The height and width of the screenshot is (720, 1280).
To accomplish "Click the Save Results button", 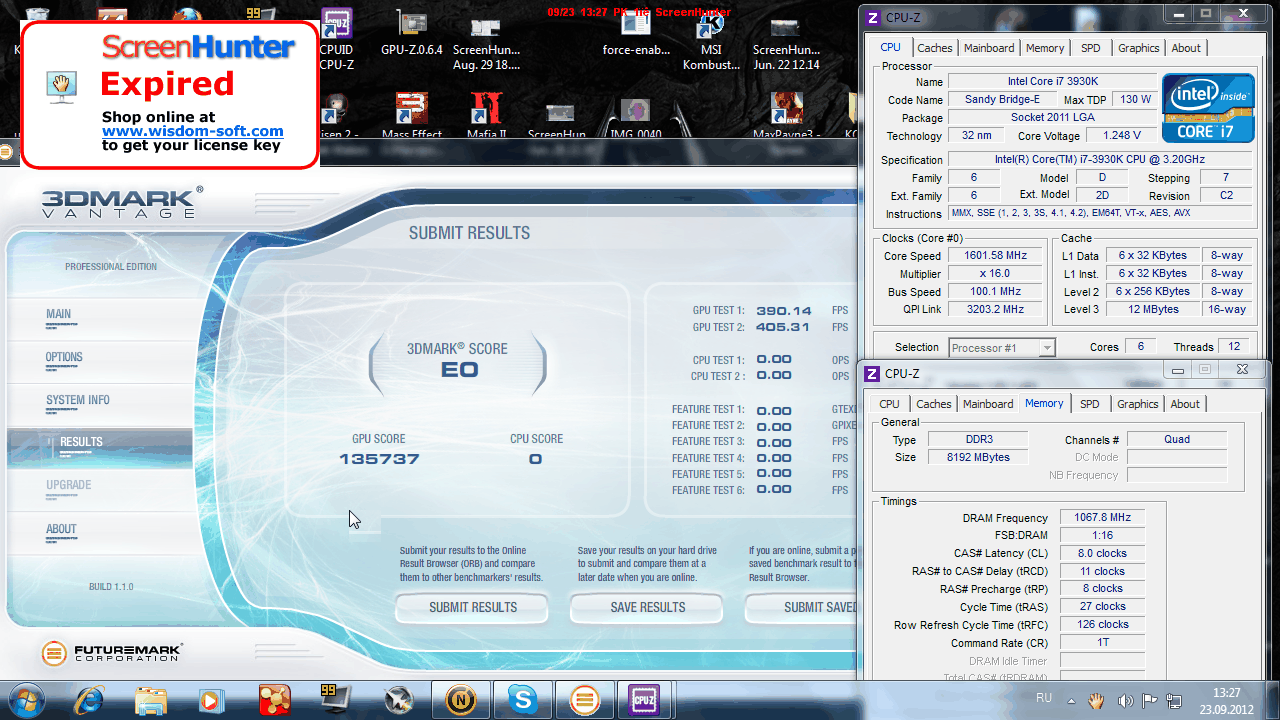I will tap(647, 607).
